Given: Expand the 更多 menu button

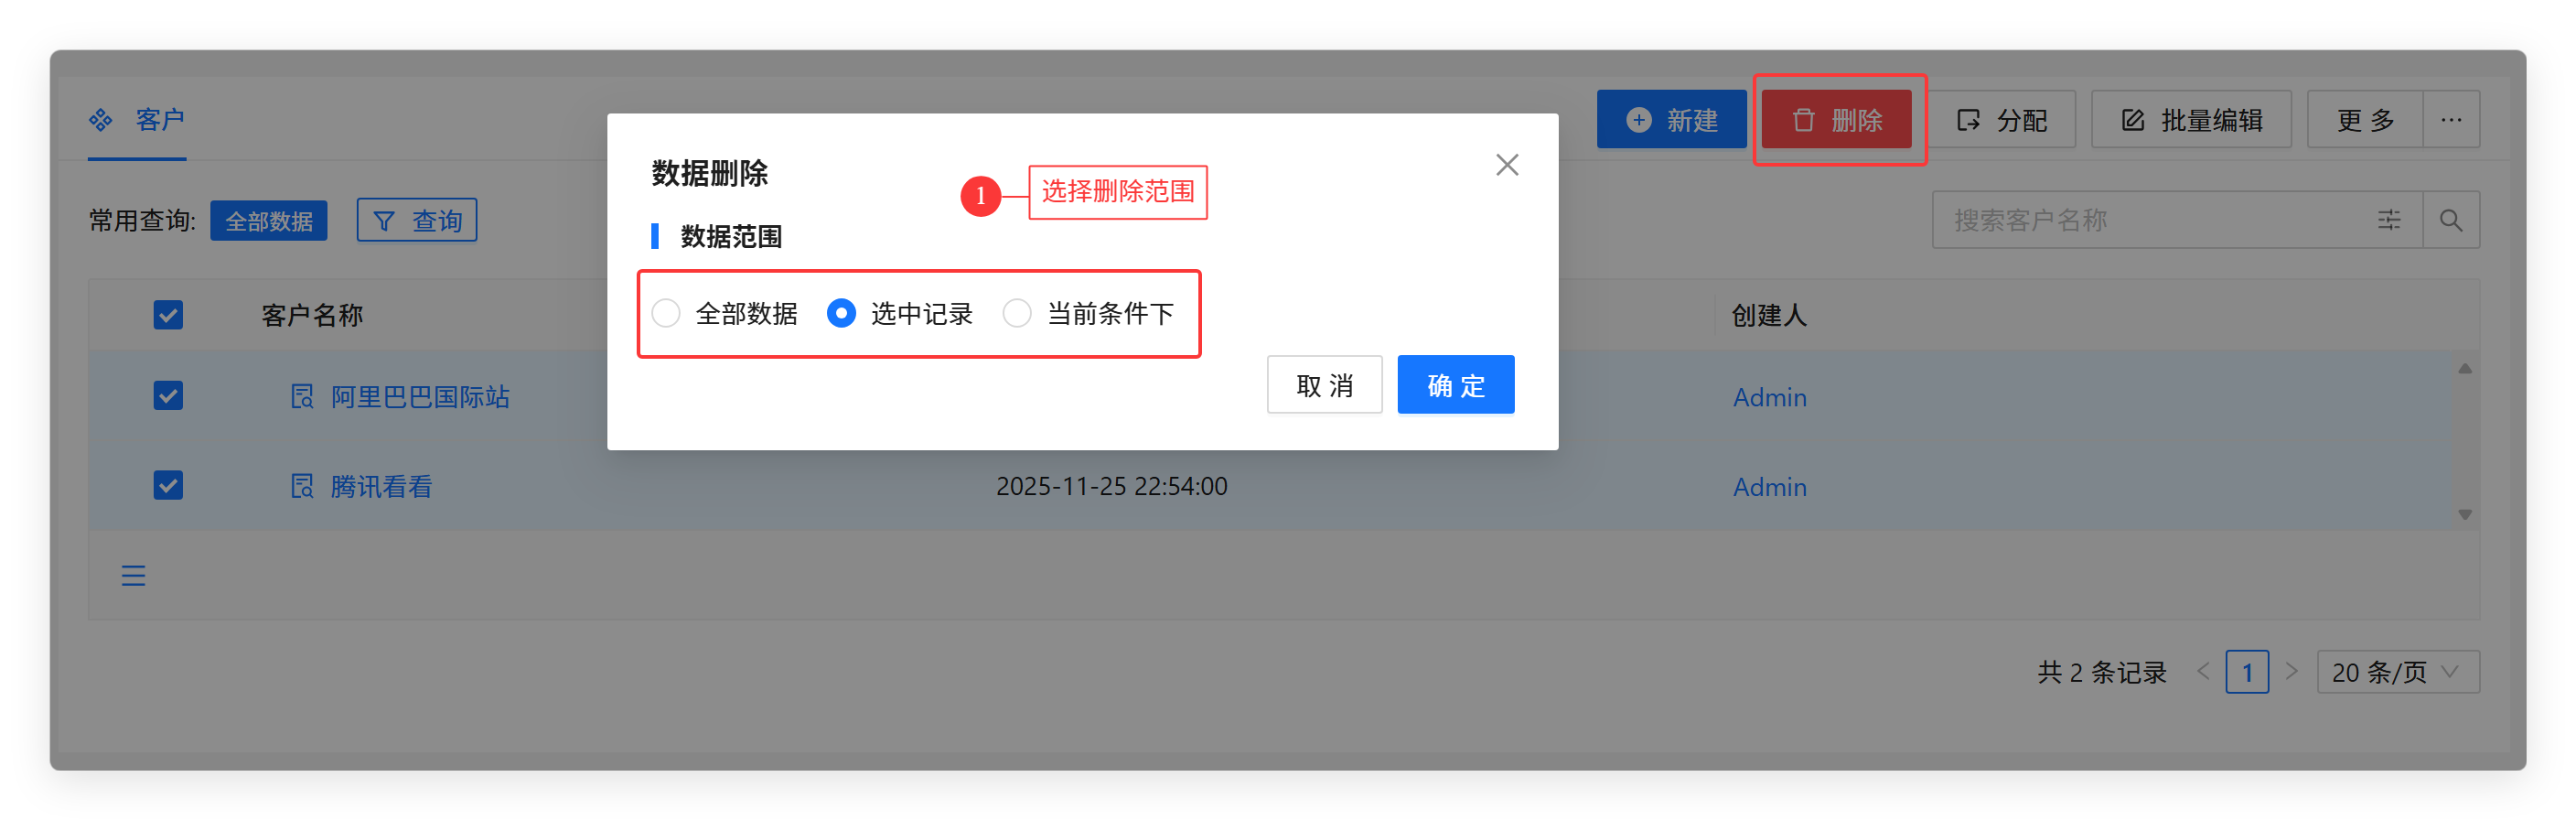Looking at the screenshot, I should tap(2365, 120).
